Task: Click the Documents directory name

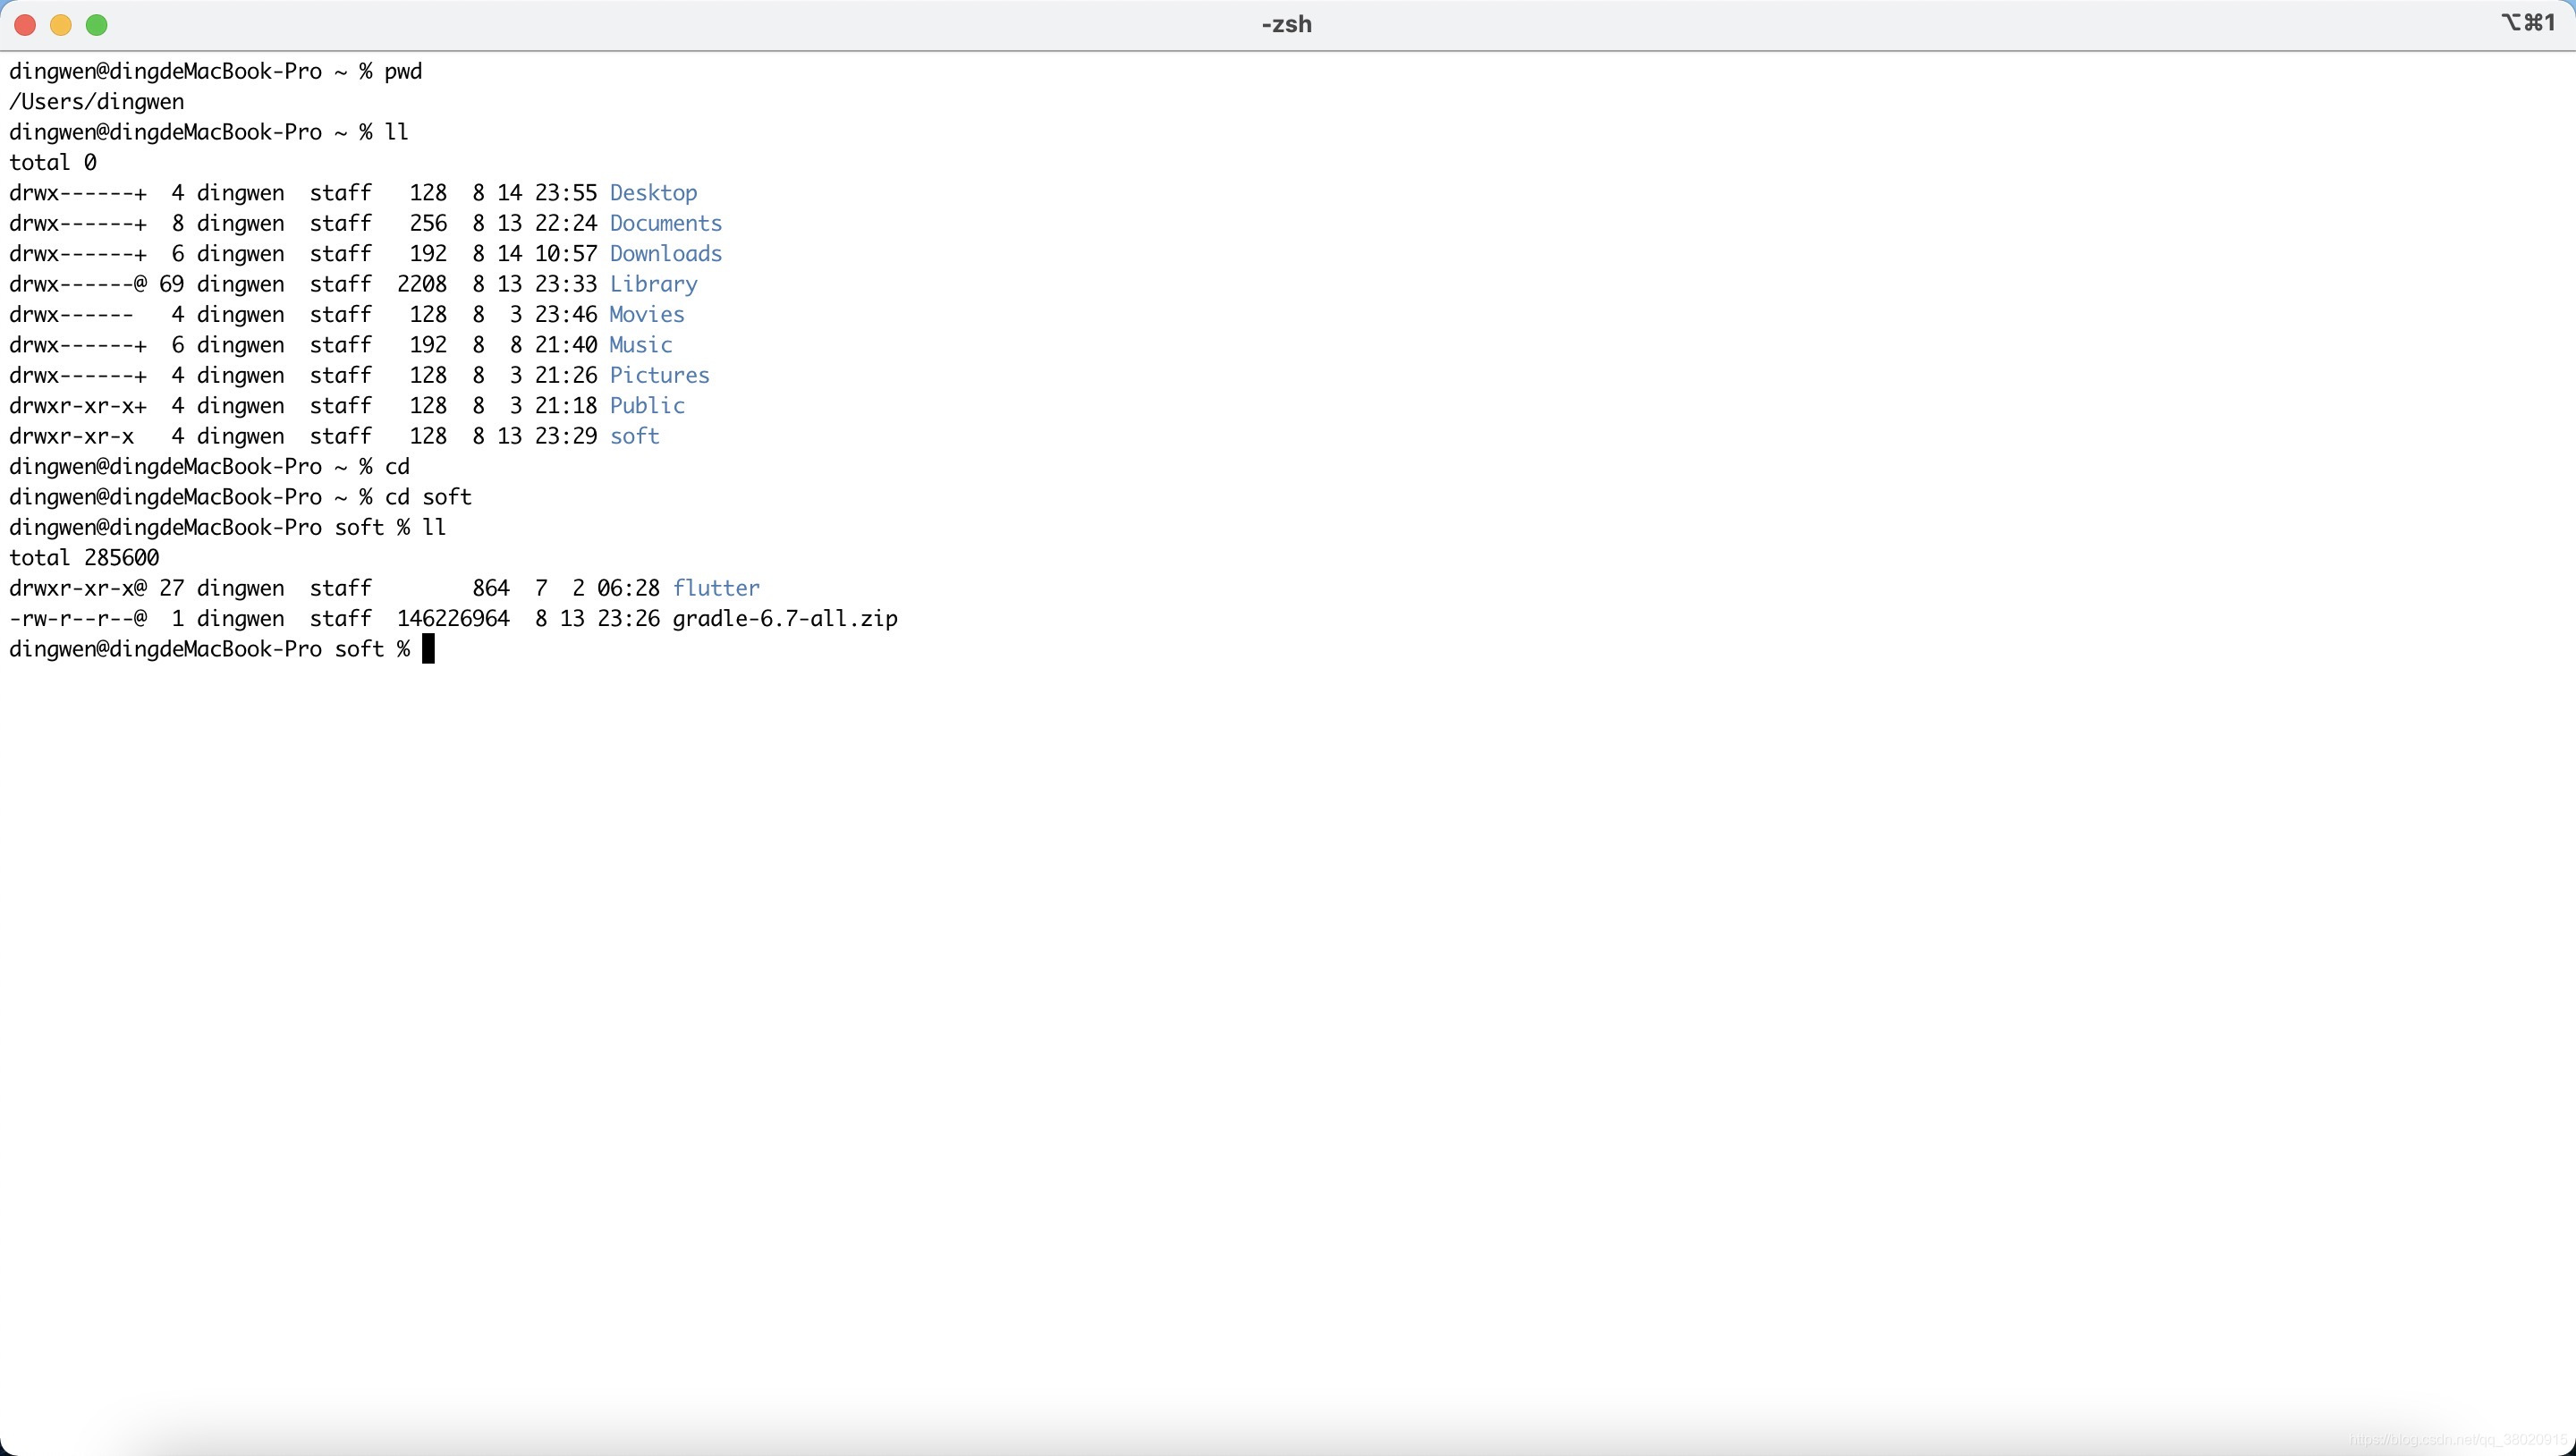Action: point(666,223)
